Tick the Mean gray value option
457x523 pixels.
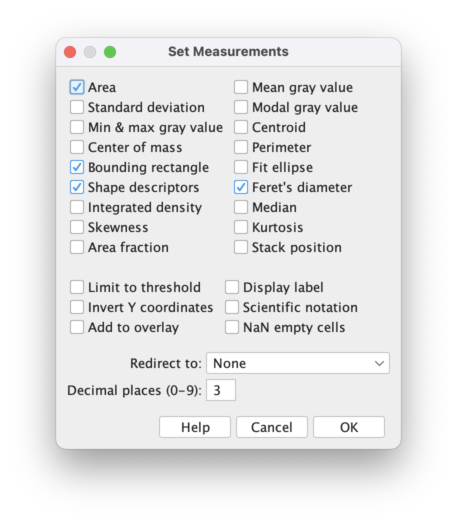pyautogui.click(x=241, y=87)
